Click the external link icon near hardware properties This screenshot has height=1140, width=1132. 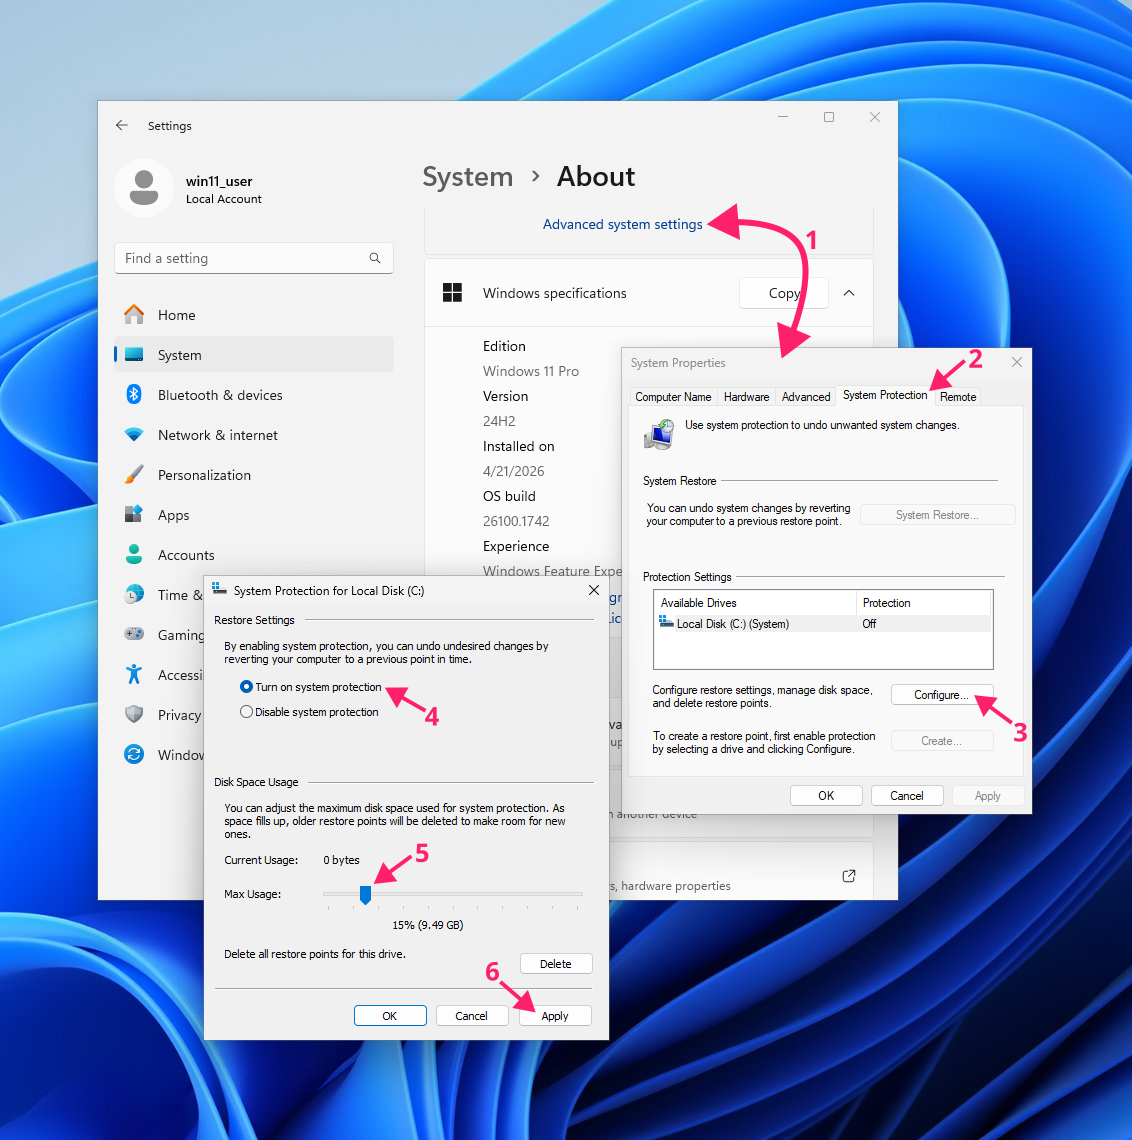(x=848, y=876)
